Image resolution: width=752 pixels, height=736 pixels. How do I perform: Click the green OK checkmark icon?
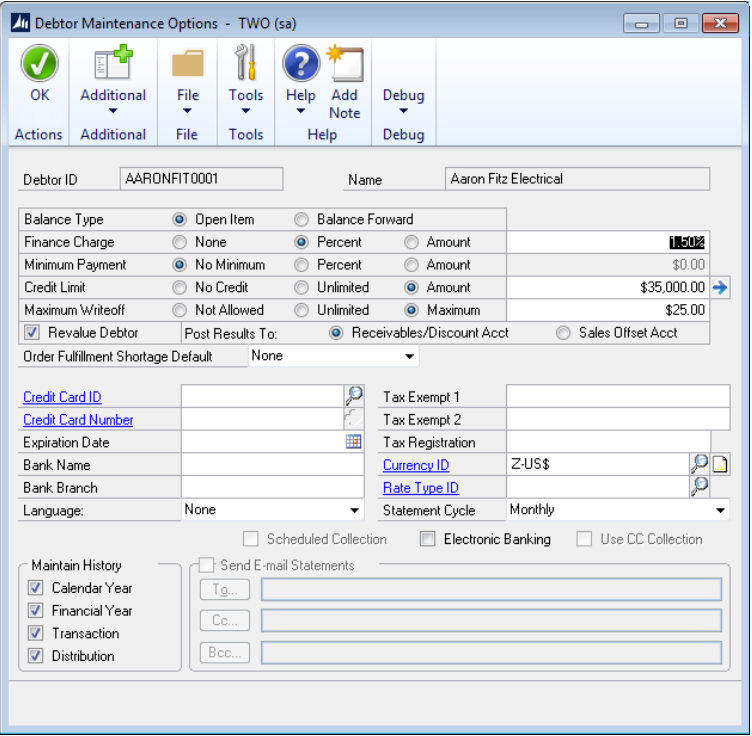click(x=39, y=64)
